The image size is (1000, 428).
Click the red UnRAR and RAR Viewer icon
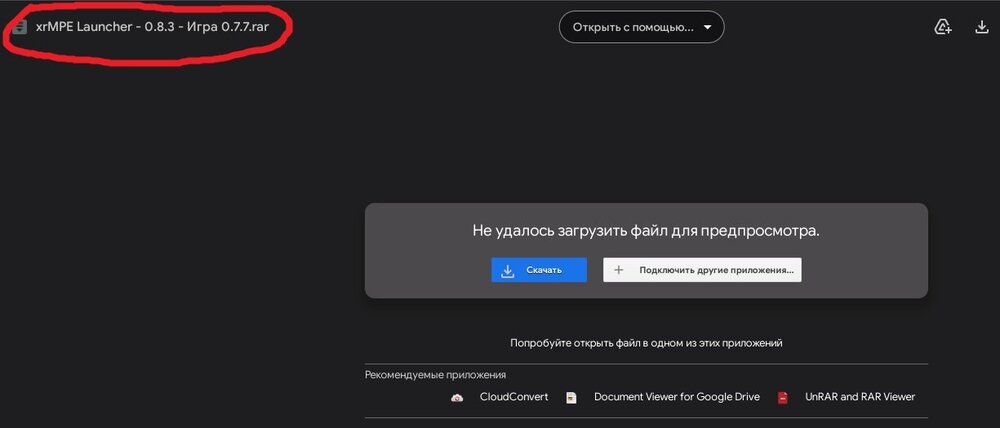pyautogui.click(x=783, y=397)
